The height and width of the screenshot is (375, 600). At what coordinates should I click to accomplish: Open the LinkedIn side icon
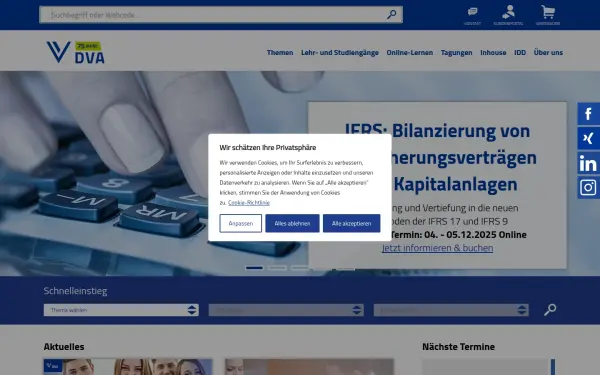tap(589, 163)
